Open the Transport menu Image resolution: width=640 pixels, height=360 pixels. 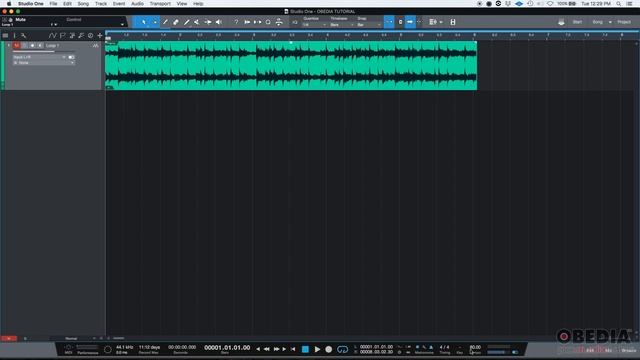(x=160, y=4)
